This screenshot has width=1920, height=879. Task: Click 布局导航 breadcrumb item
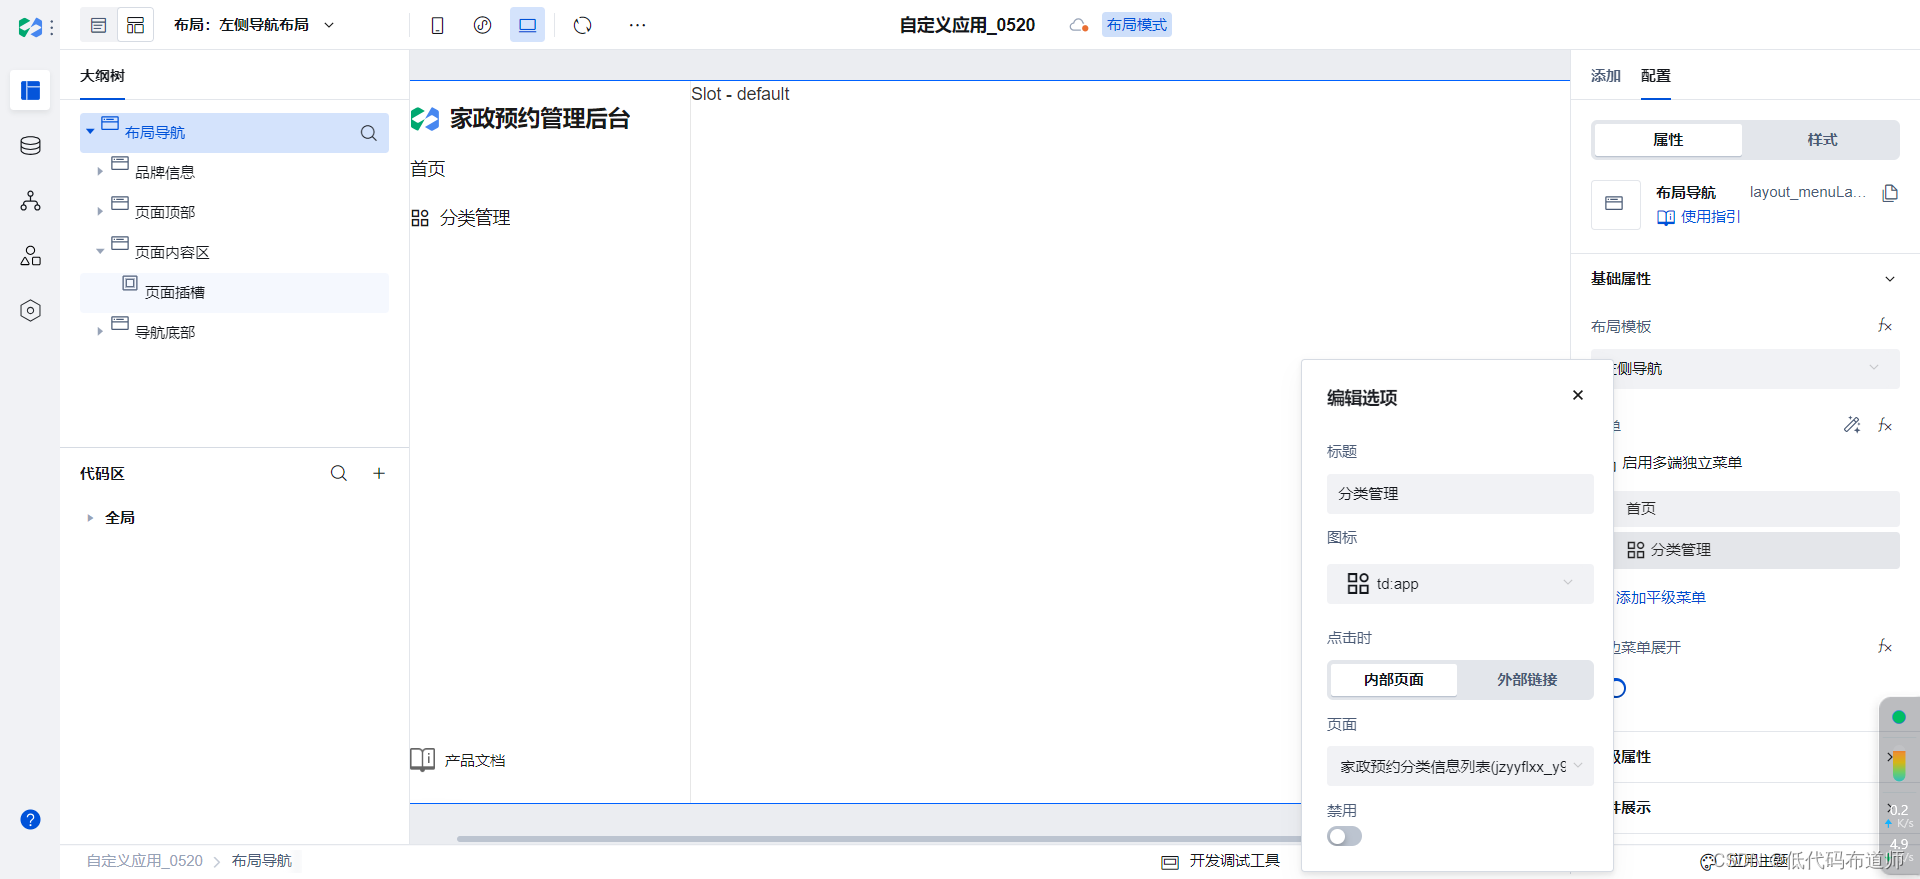click(262, 861)
